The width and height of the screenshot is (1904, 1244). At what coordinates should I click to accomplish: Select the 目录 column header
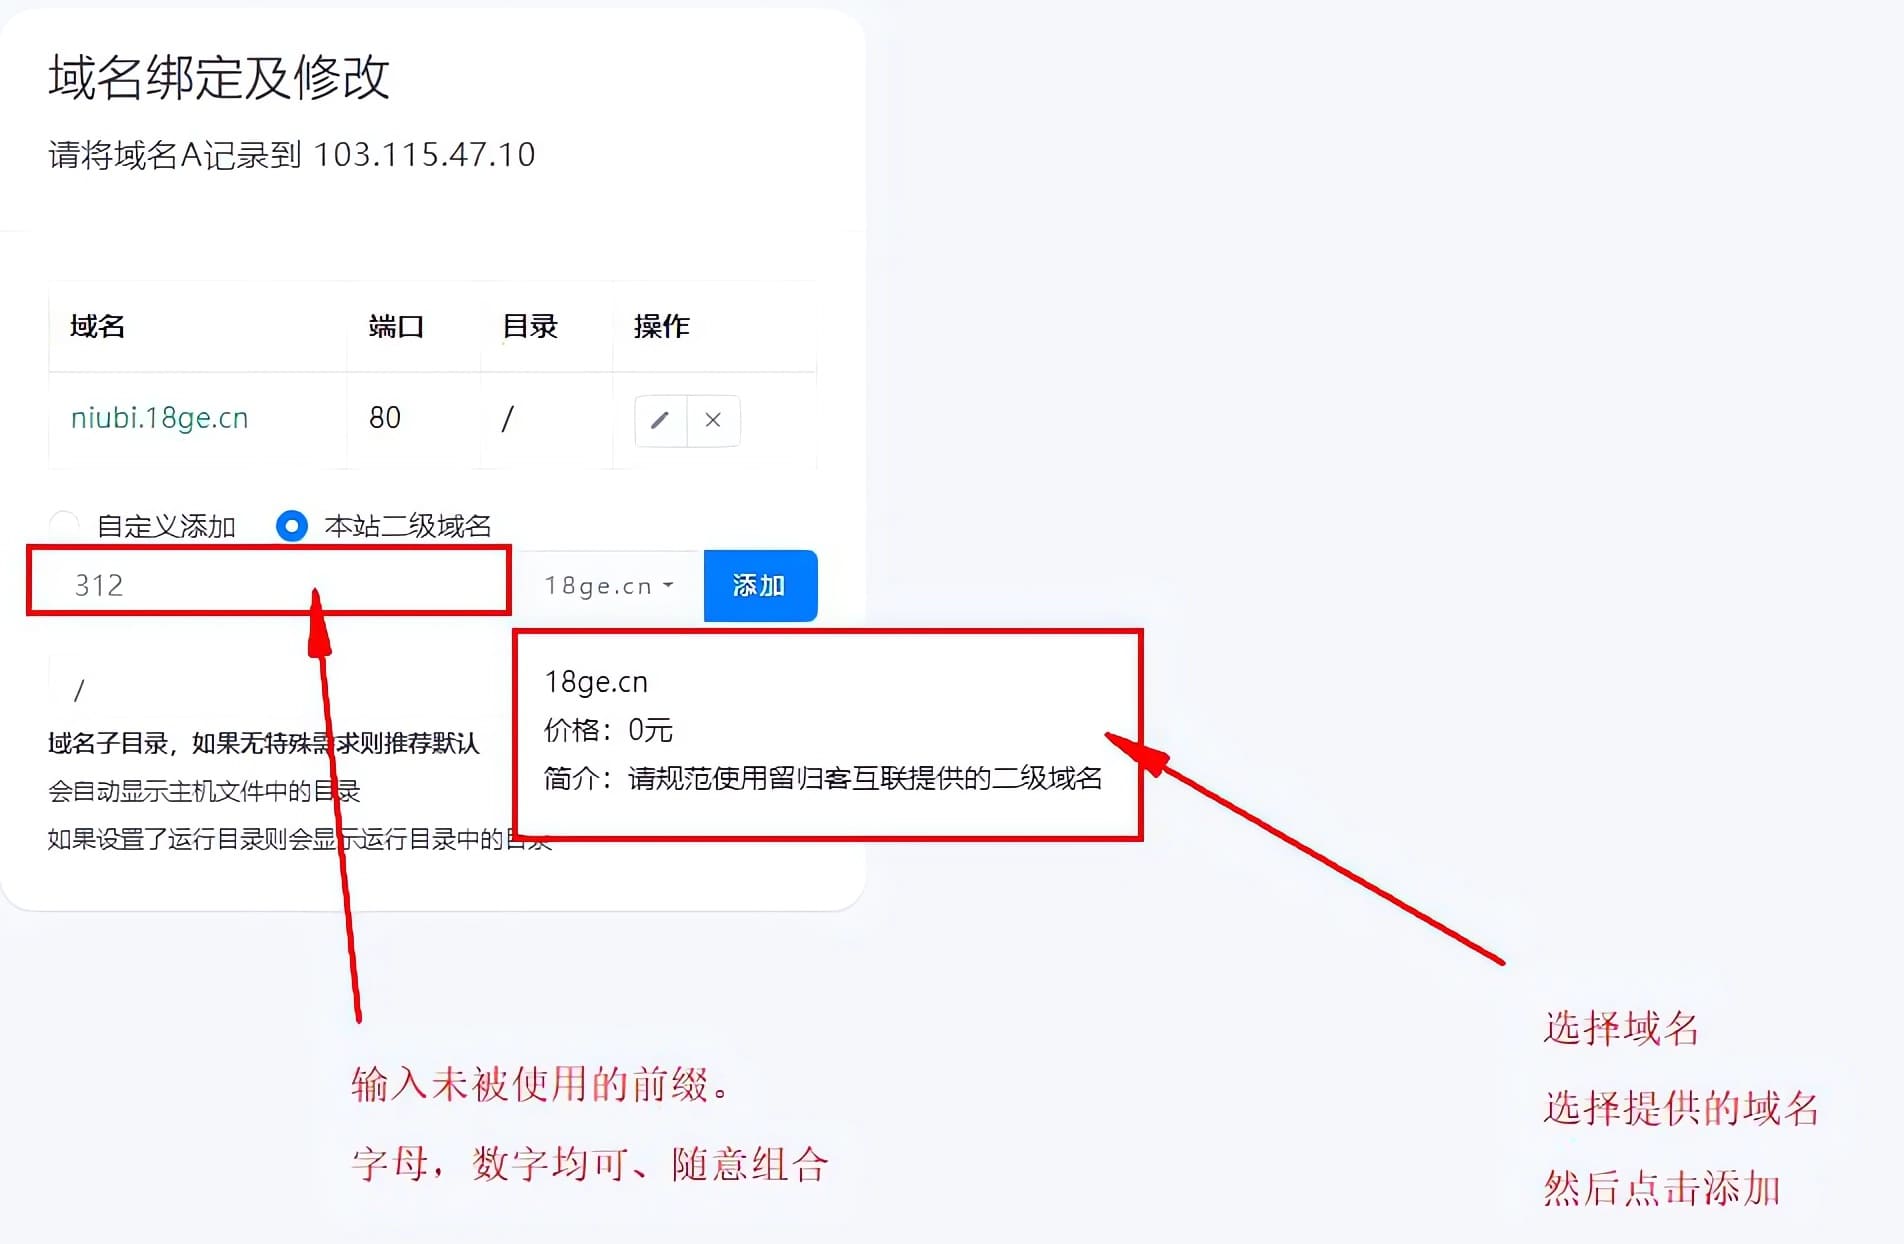(x=529, y=326)
